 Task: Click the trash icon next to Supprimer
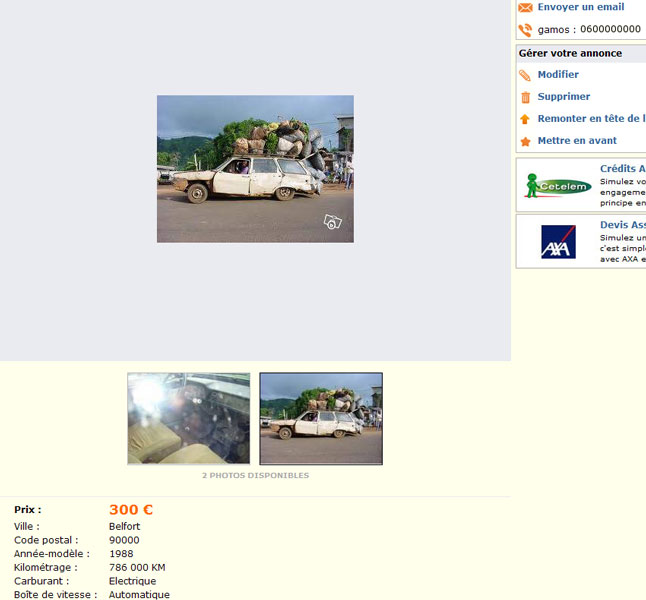point(525,97)
